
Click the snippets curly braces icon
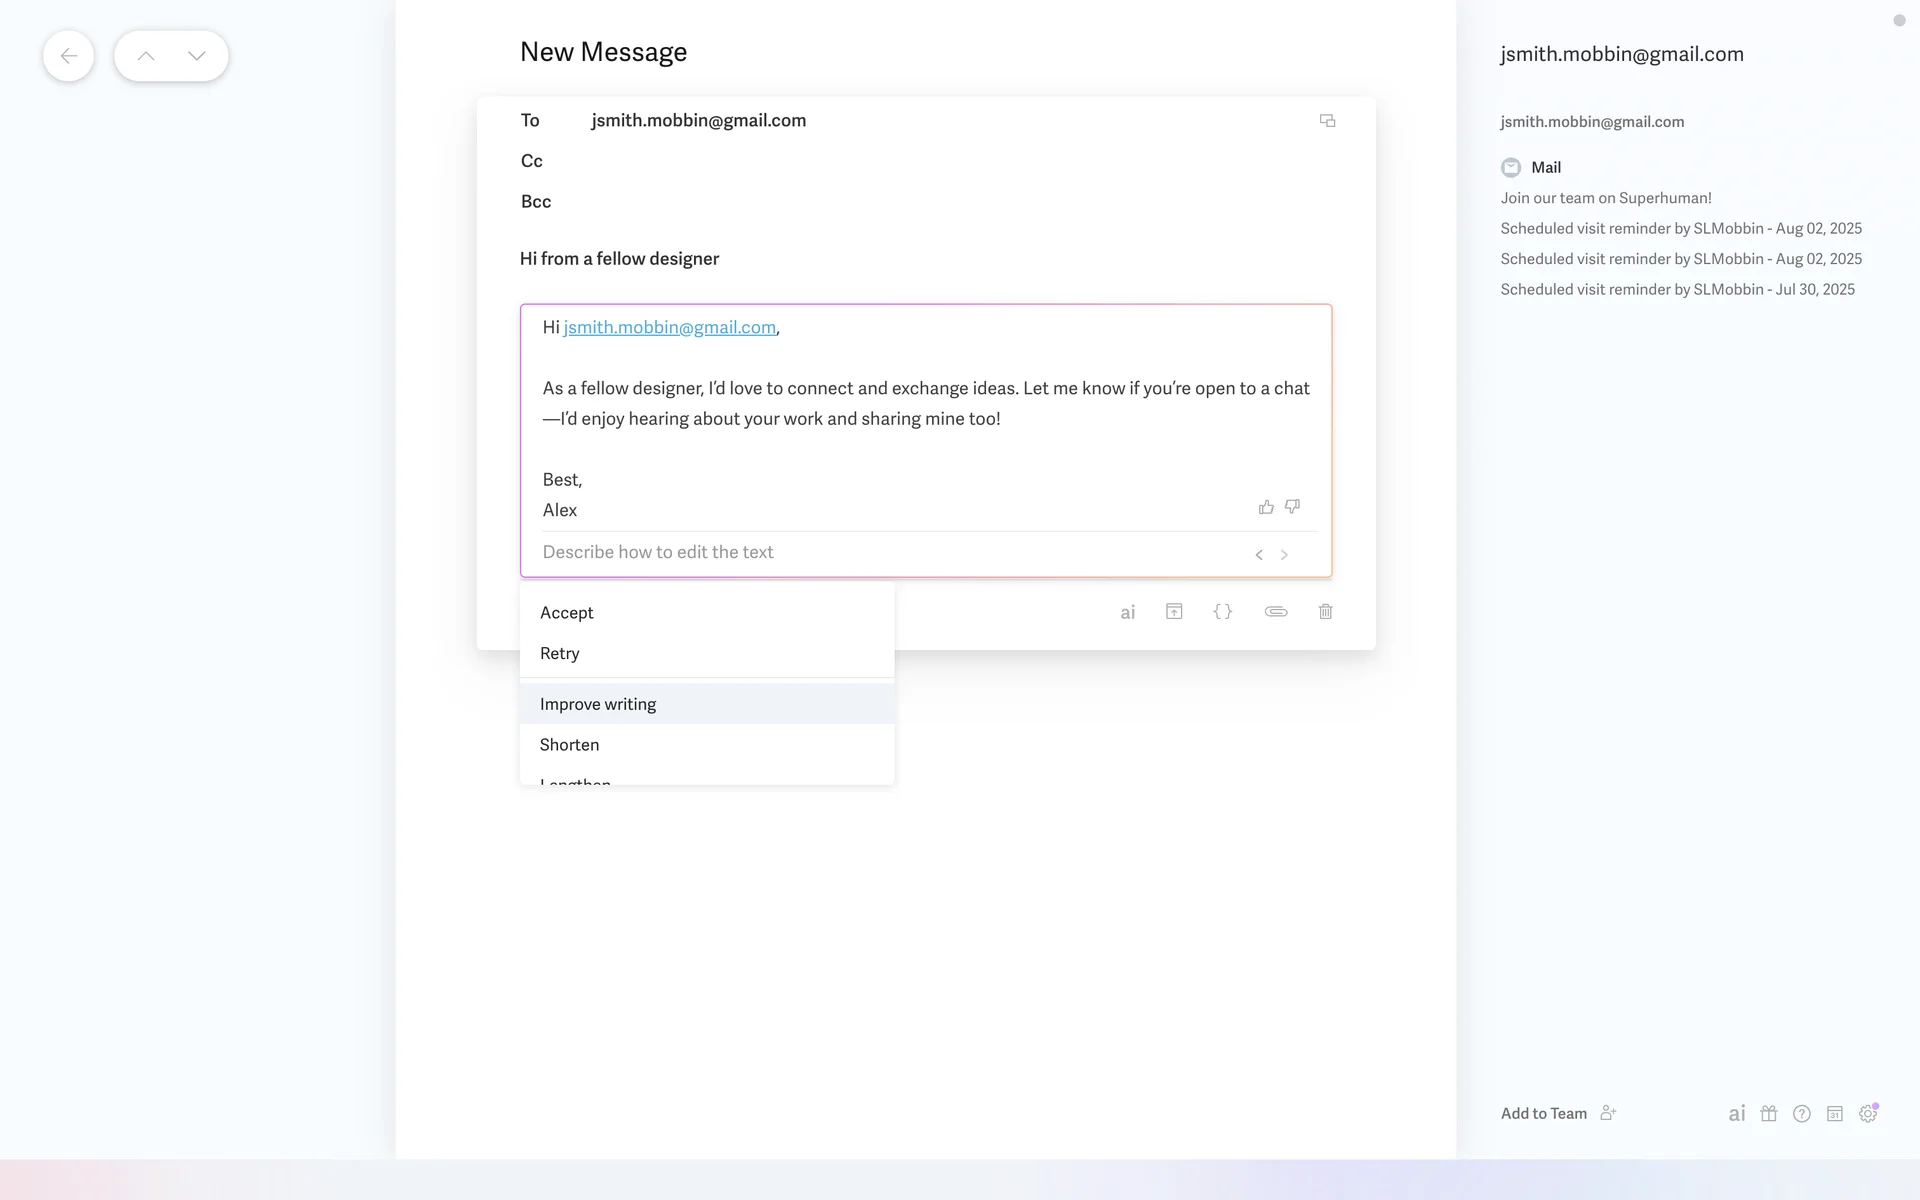[1223, 611]
